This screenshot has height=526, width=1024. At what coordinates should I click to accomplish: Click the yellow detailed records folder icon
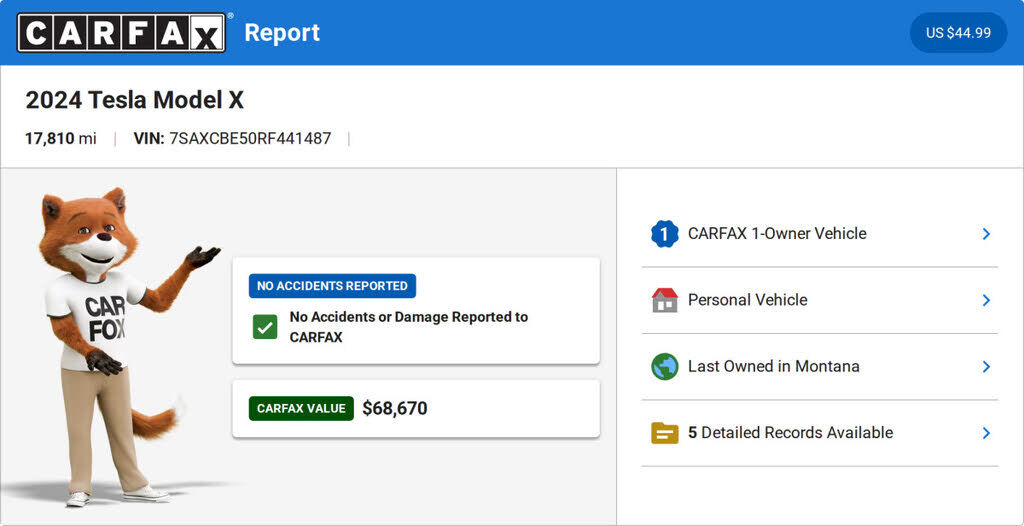[x=664, y=433]
